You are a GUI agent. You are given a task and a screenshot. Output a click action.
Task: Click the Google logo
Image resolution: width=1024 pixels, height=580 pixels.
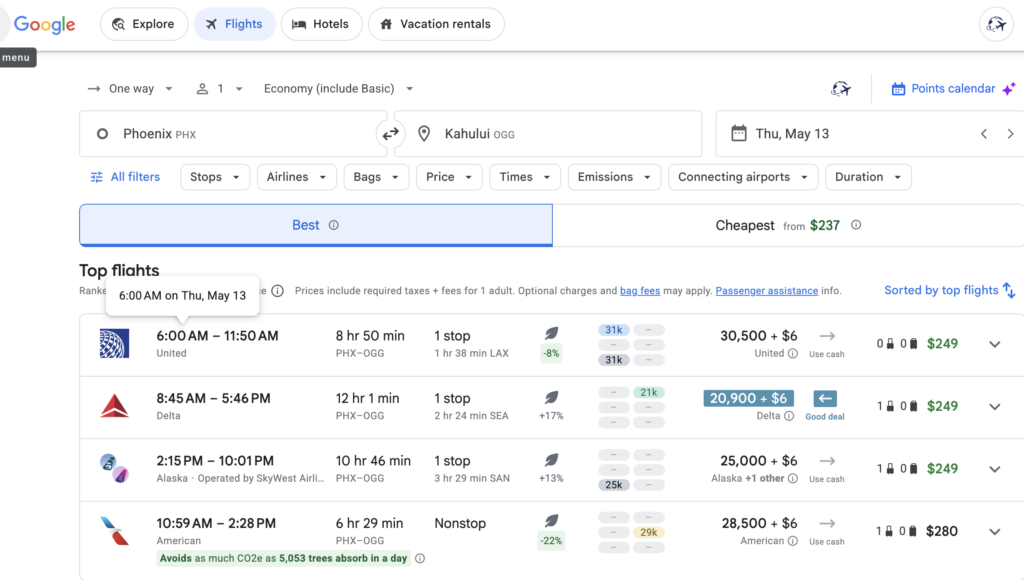click(44, 24)
